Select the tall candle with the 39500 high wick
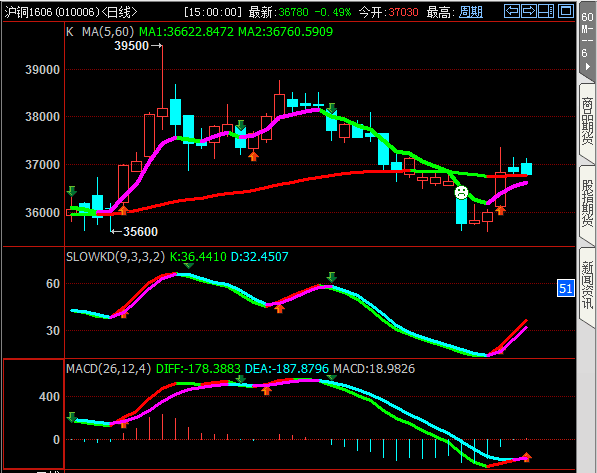The width and height of the screenshot is (597, 473). pyautogui.click(x=162, y=112)
